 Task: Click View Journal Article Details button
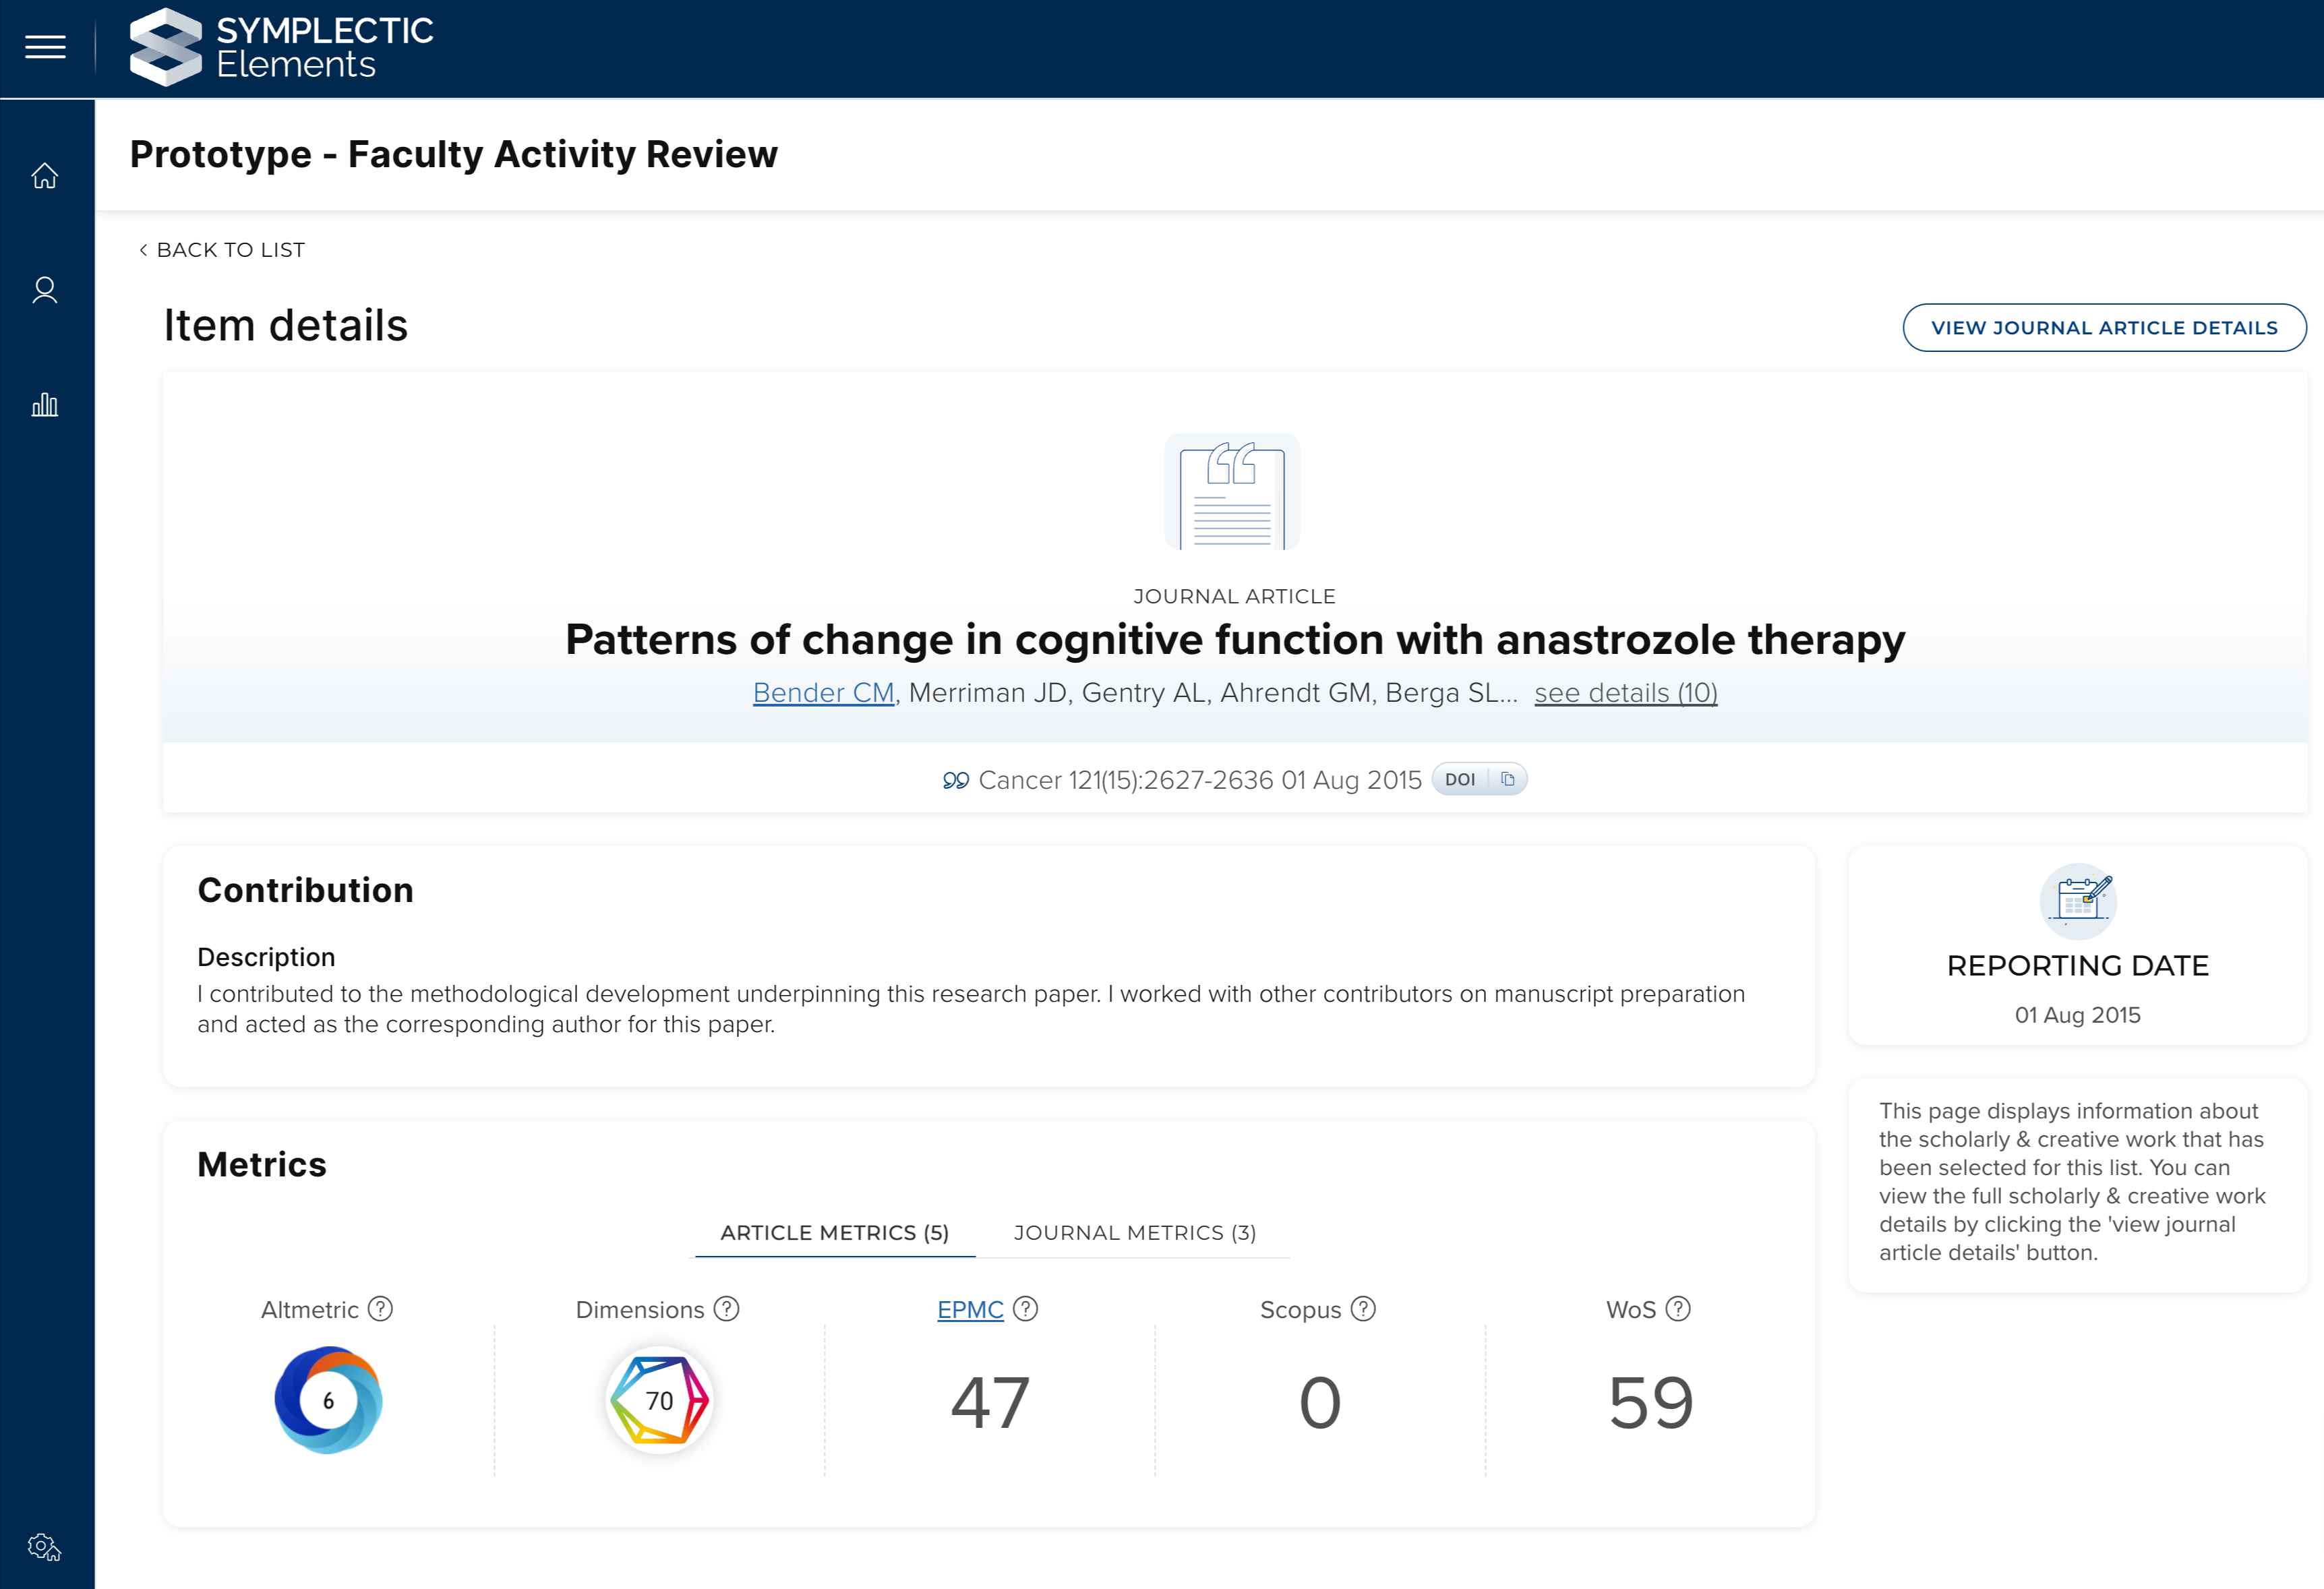pos(2103,328)
